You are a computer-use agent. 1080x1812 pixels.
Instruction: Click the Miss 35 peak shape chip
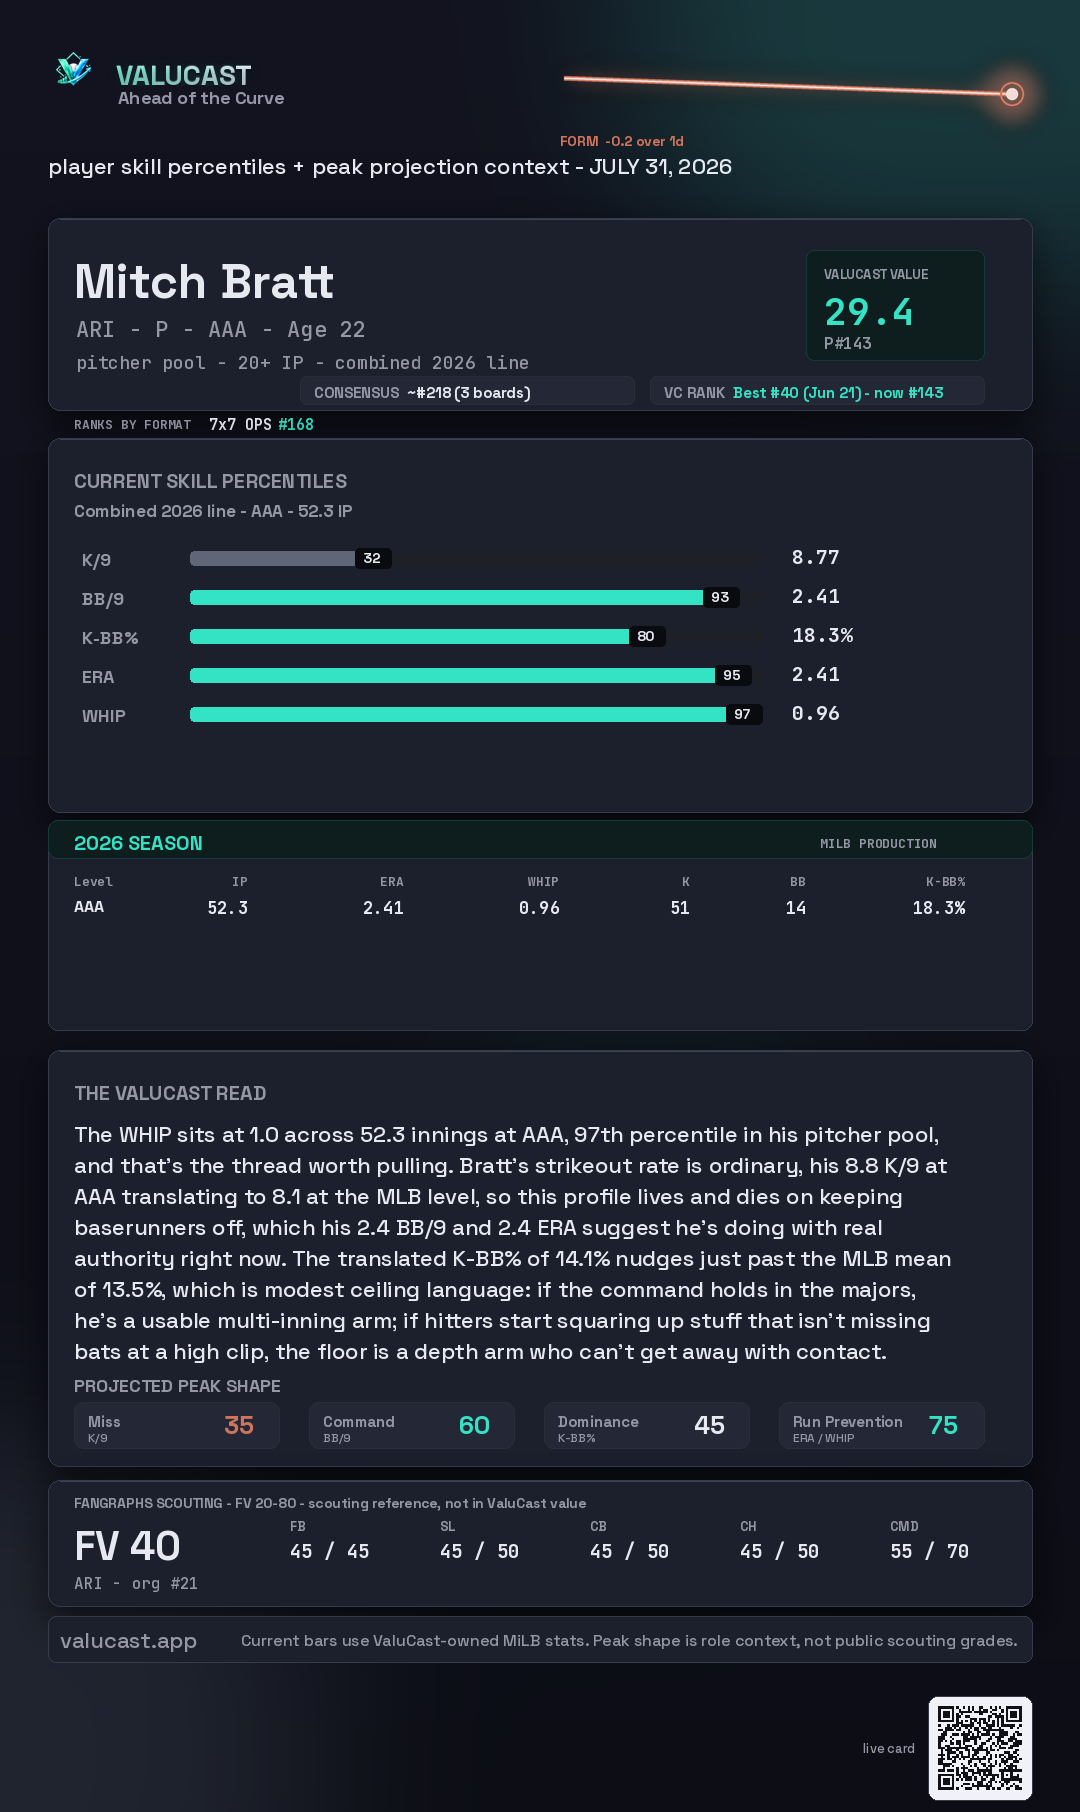point(177,1425)
